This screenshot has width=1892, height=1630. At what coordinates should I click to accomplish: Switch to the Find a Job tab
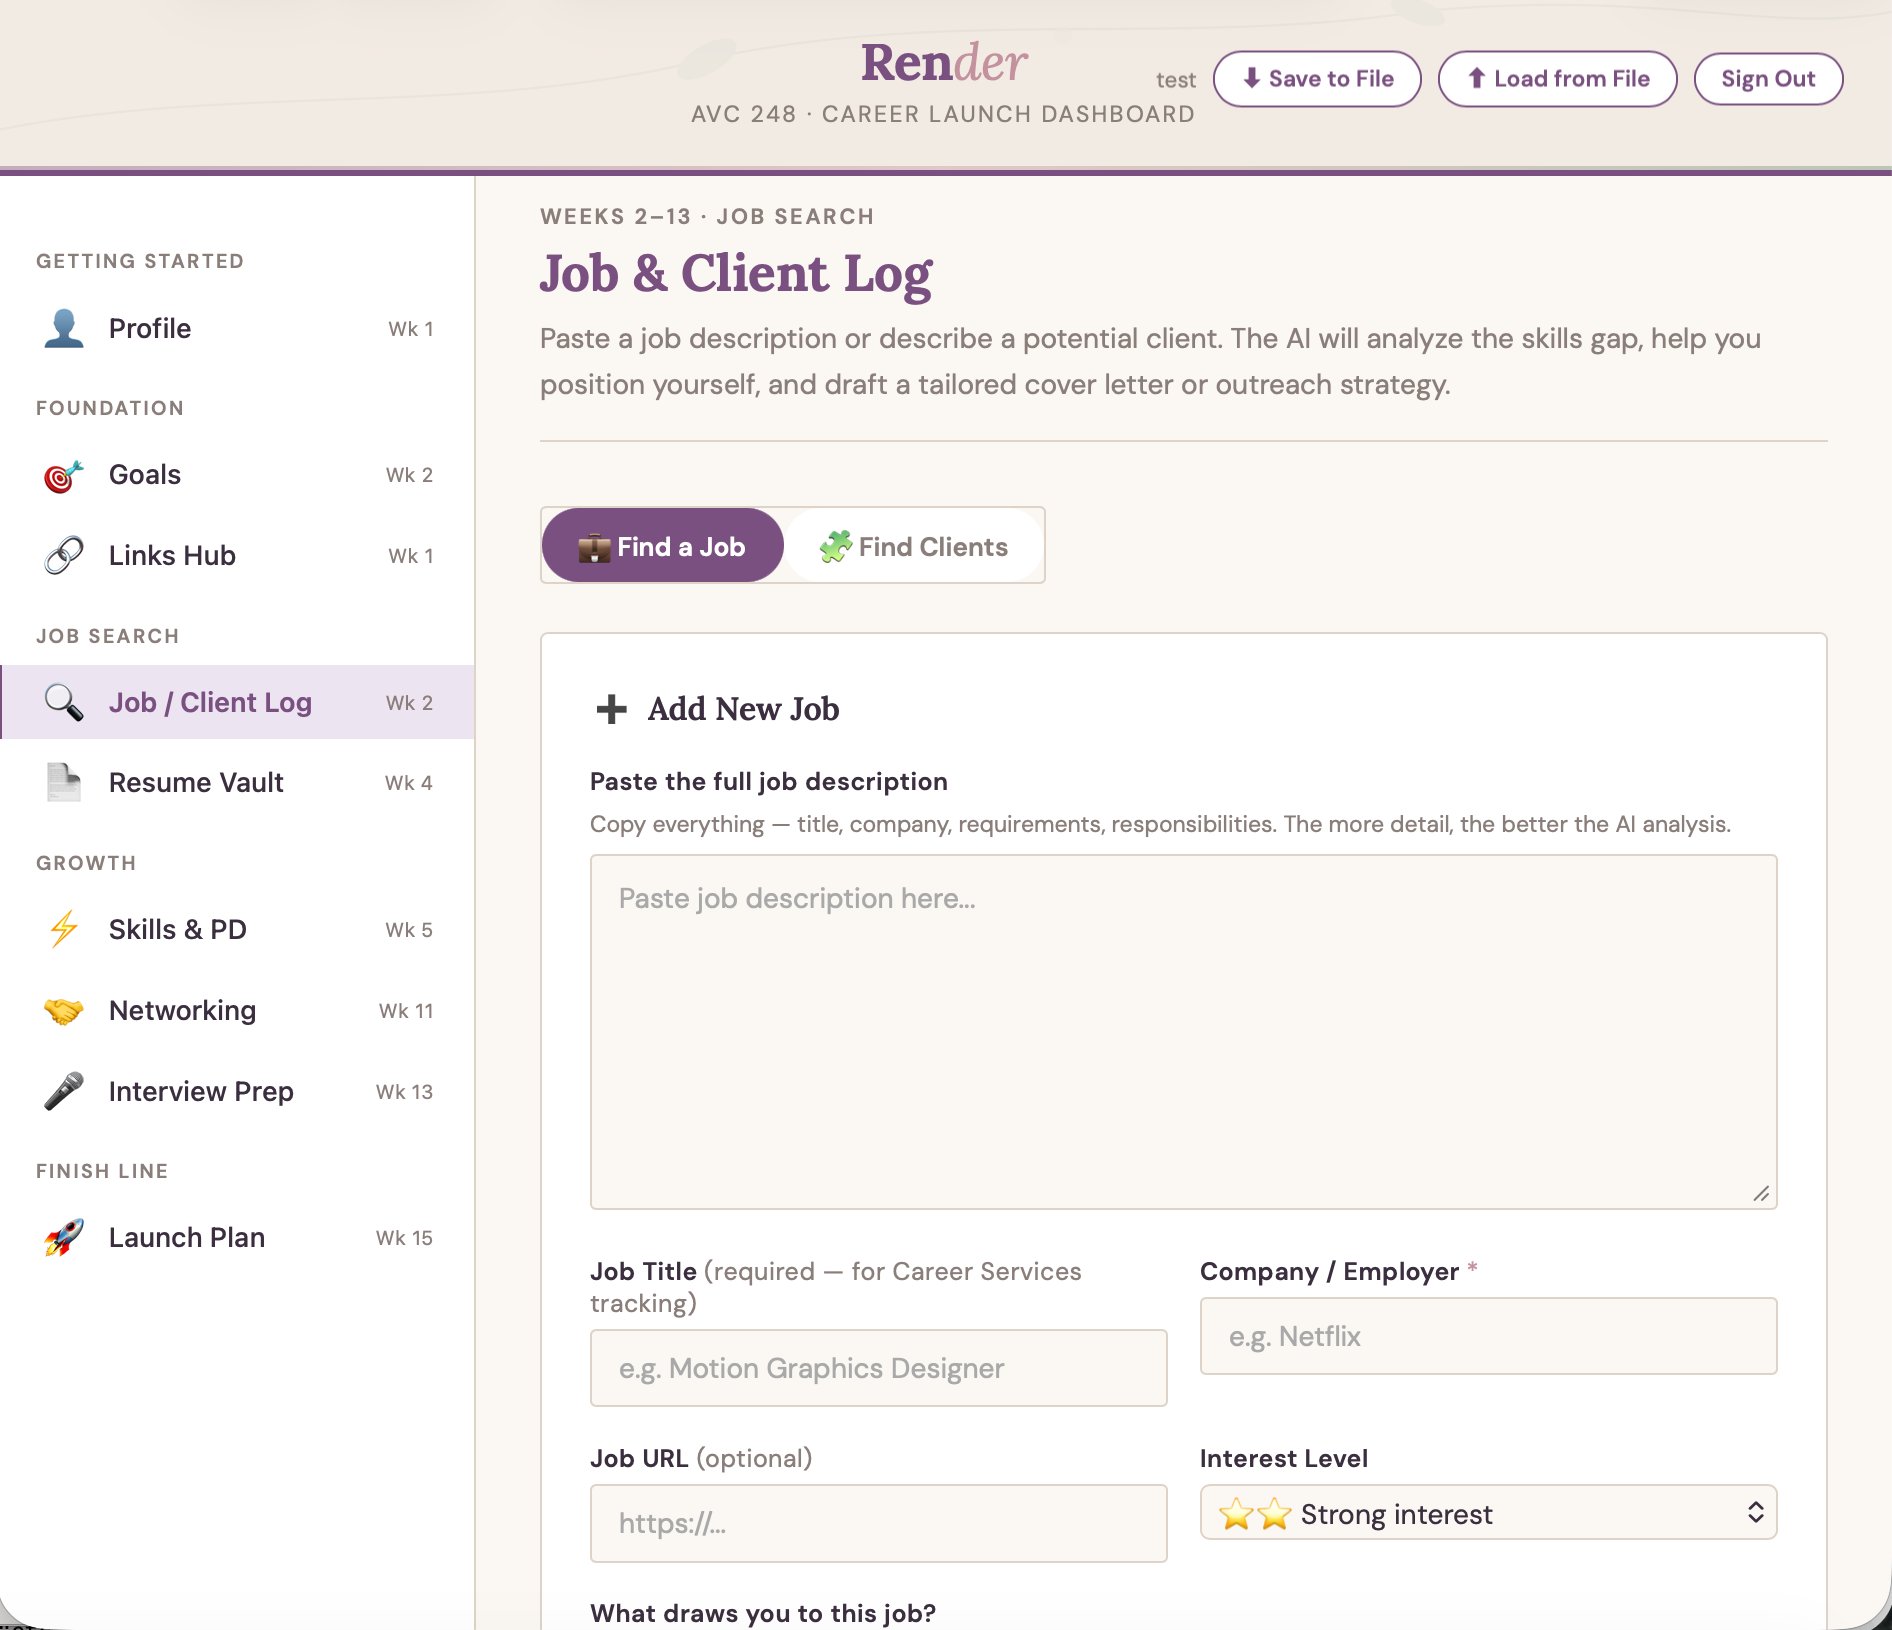click(x=662, y=546)
